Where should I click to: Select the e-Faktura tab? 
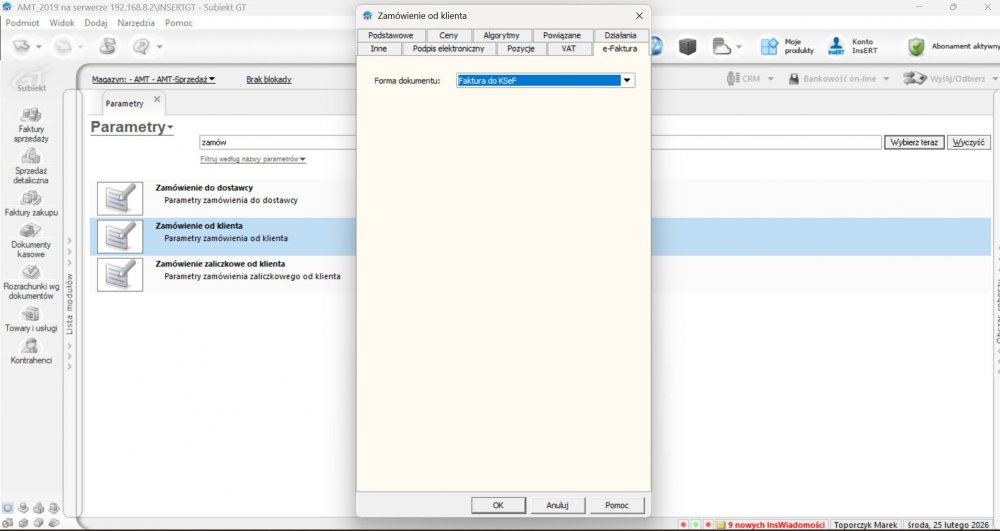tap(620, 48)
